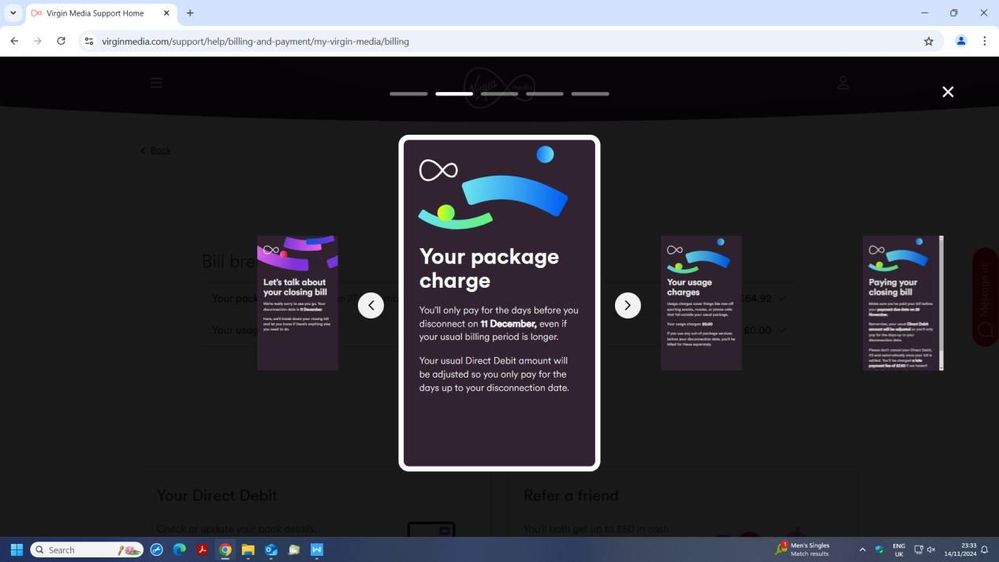View site information icon in address bar
This screenshot has height=562, width=999.
point(89,41)
